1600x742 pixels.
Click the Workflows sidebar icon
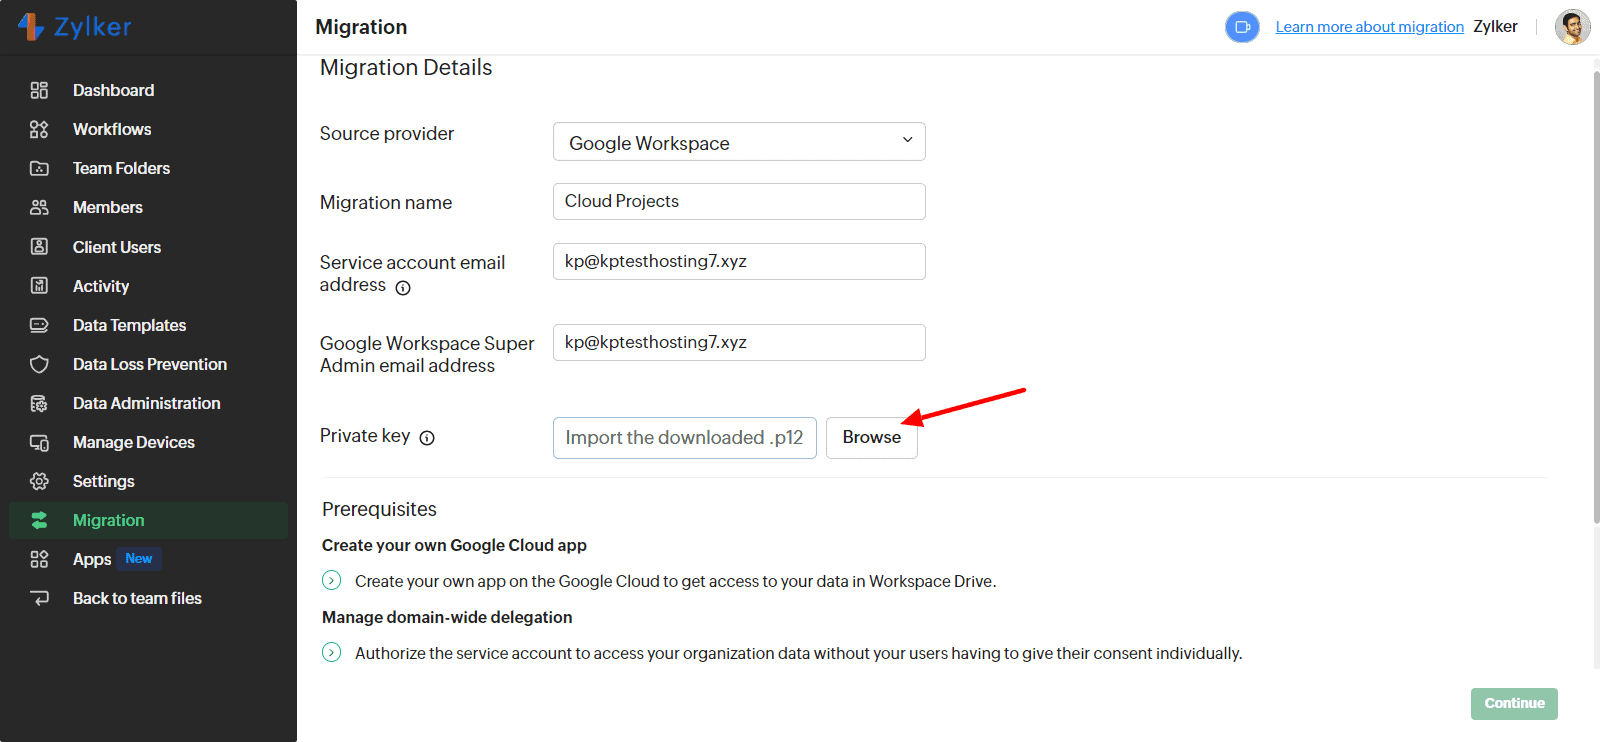39,129
